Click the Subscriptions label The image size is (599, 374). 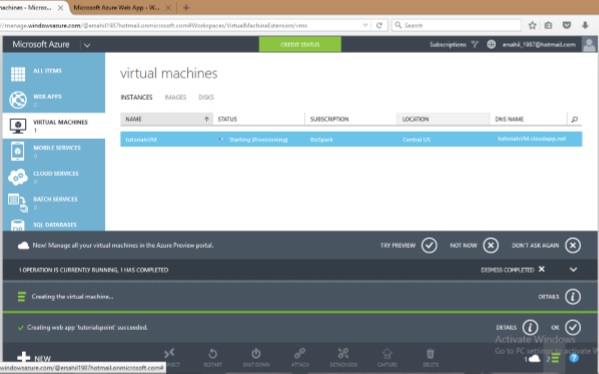click(448, 44)
